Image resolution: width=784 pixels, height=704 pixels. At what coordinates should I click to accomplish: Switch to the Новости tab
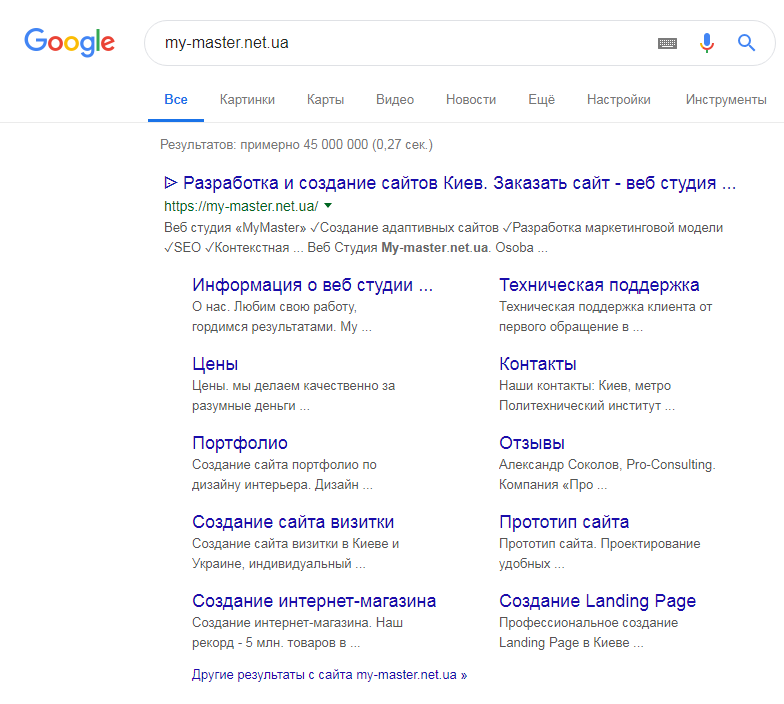coord(471,100)
